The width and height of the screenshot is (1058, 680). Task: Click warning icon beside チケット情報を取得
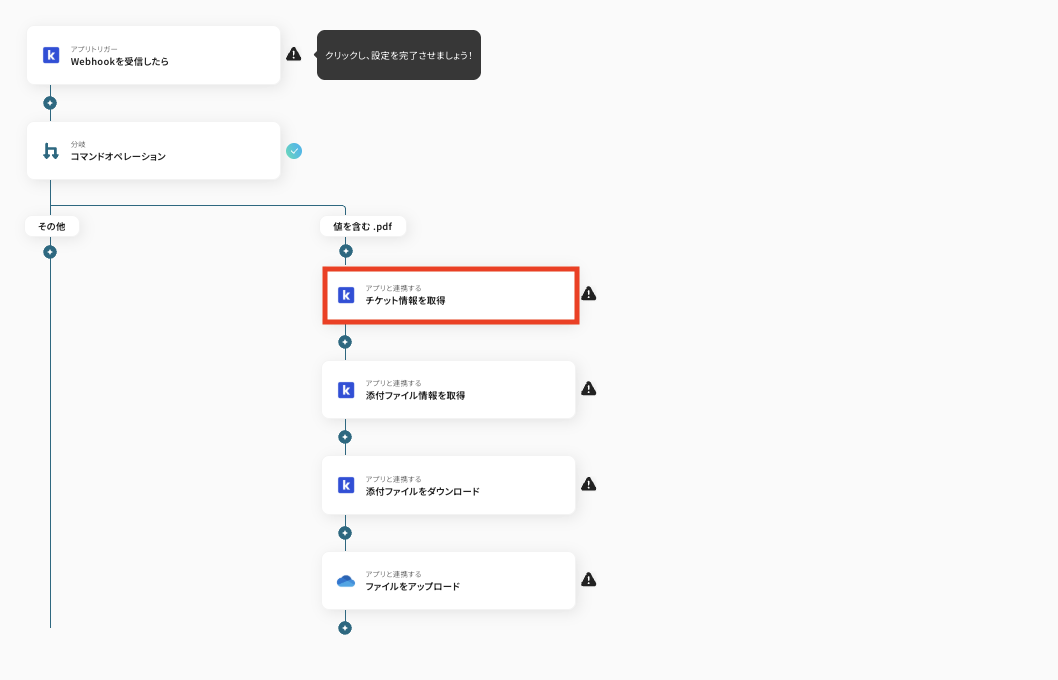(x=588, y=293)
